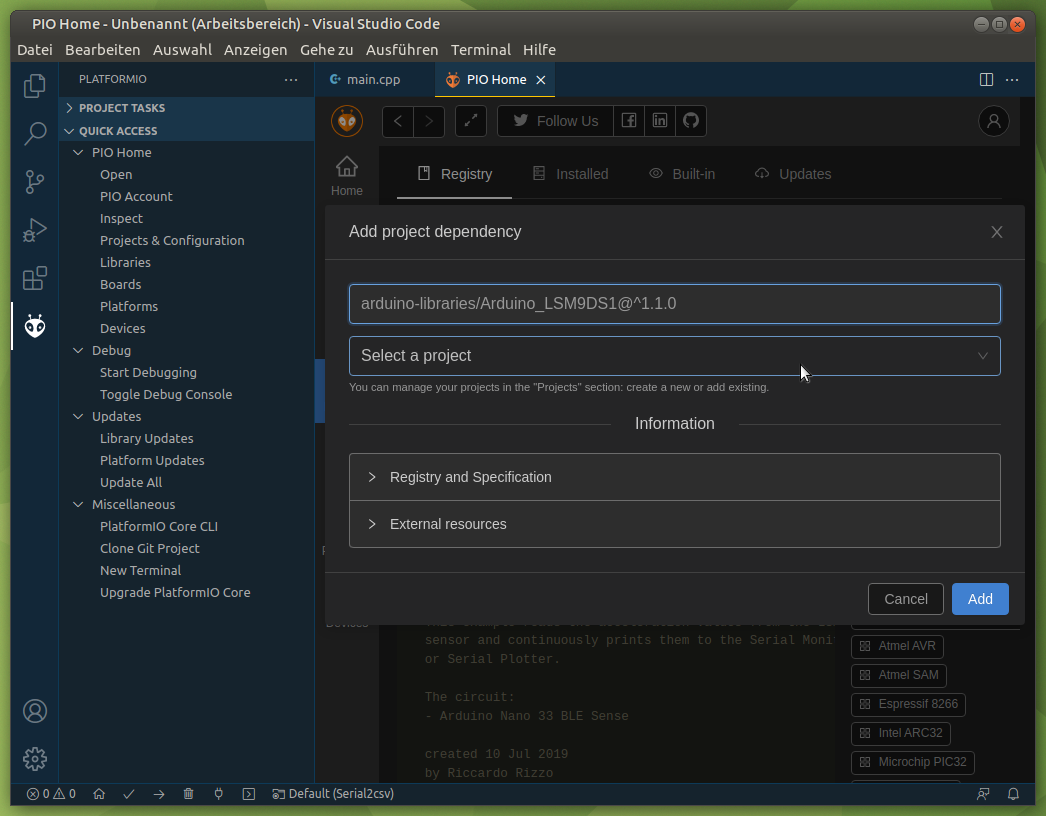
Task: Click the expand fullscreen icon in PIO Home
Action: (x=471, y=121)
